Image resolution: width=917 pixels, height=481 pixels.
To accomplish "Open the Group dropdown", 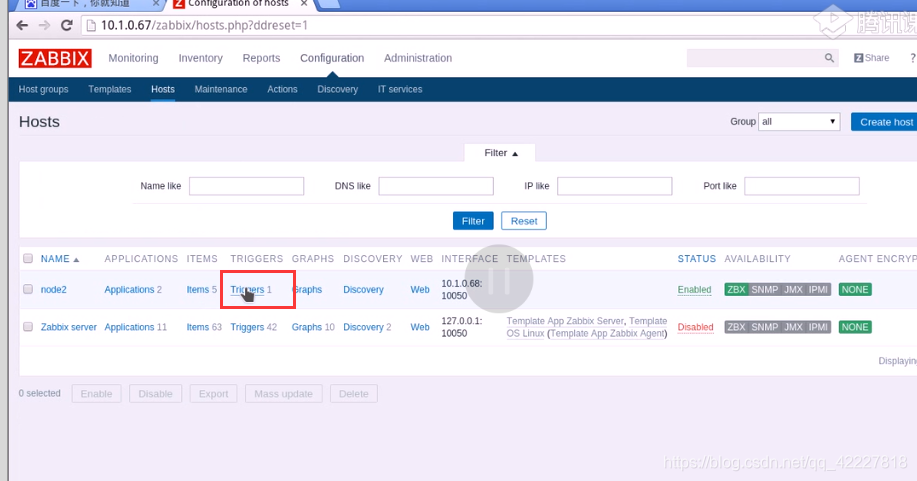I will tap(799, 122).
